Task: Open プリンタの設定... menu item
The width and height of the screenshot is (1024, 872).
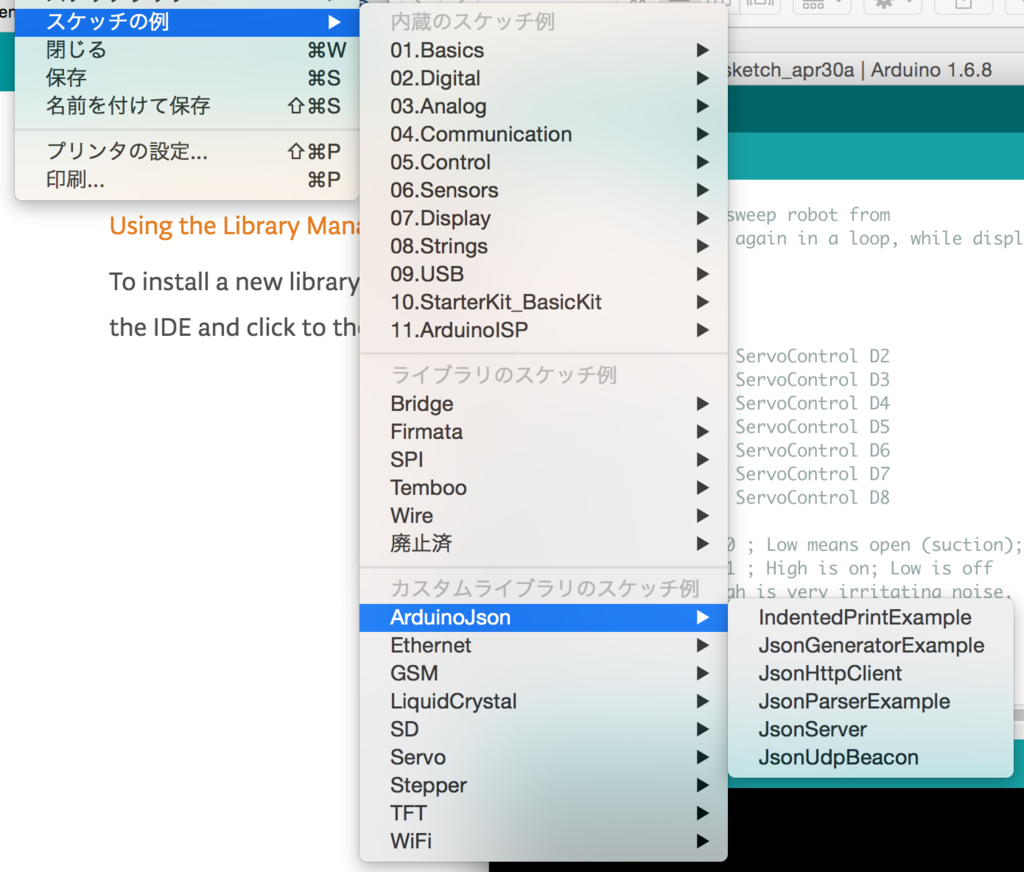Action: [187, 152]
